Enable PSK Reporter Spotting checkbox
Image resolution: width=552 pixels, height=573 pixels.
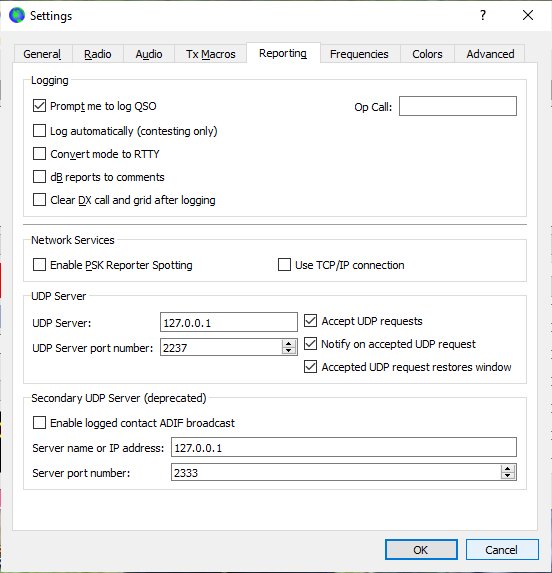pos(39,265)
